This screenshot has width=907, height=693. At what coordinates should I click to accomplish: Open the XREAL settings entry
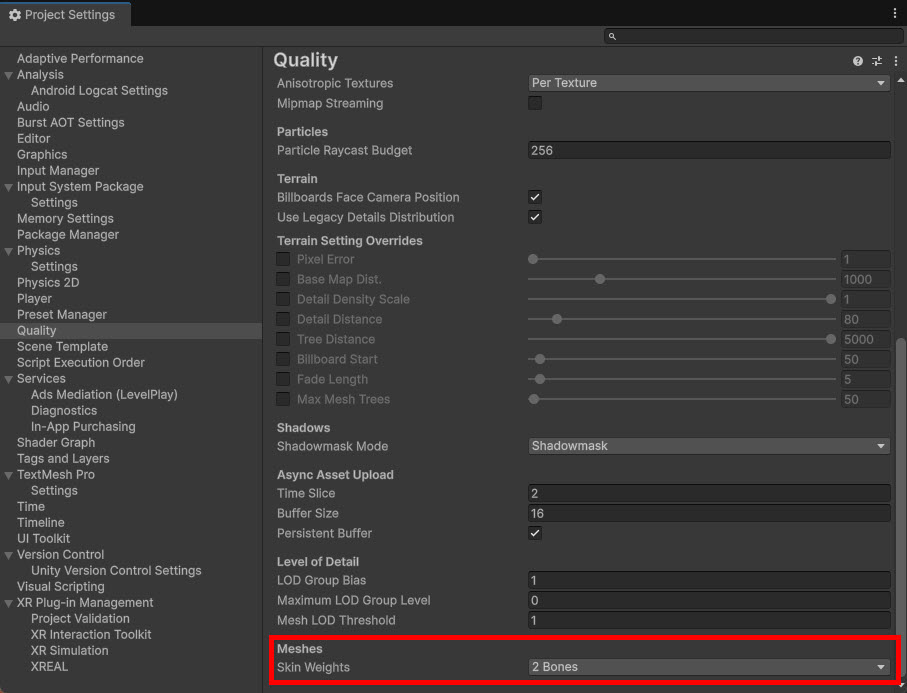(49, 666)
